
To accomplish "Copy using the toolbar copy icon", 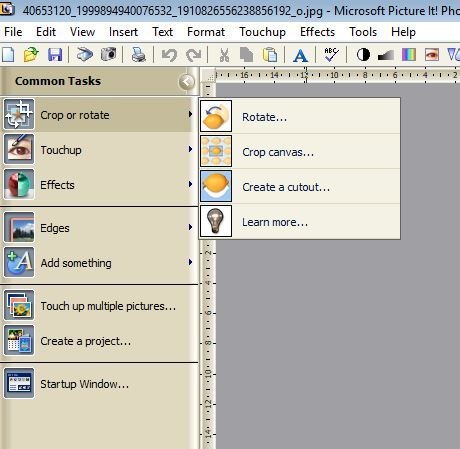I will 247,55.
